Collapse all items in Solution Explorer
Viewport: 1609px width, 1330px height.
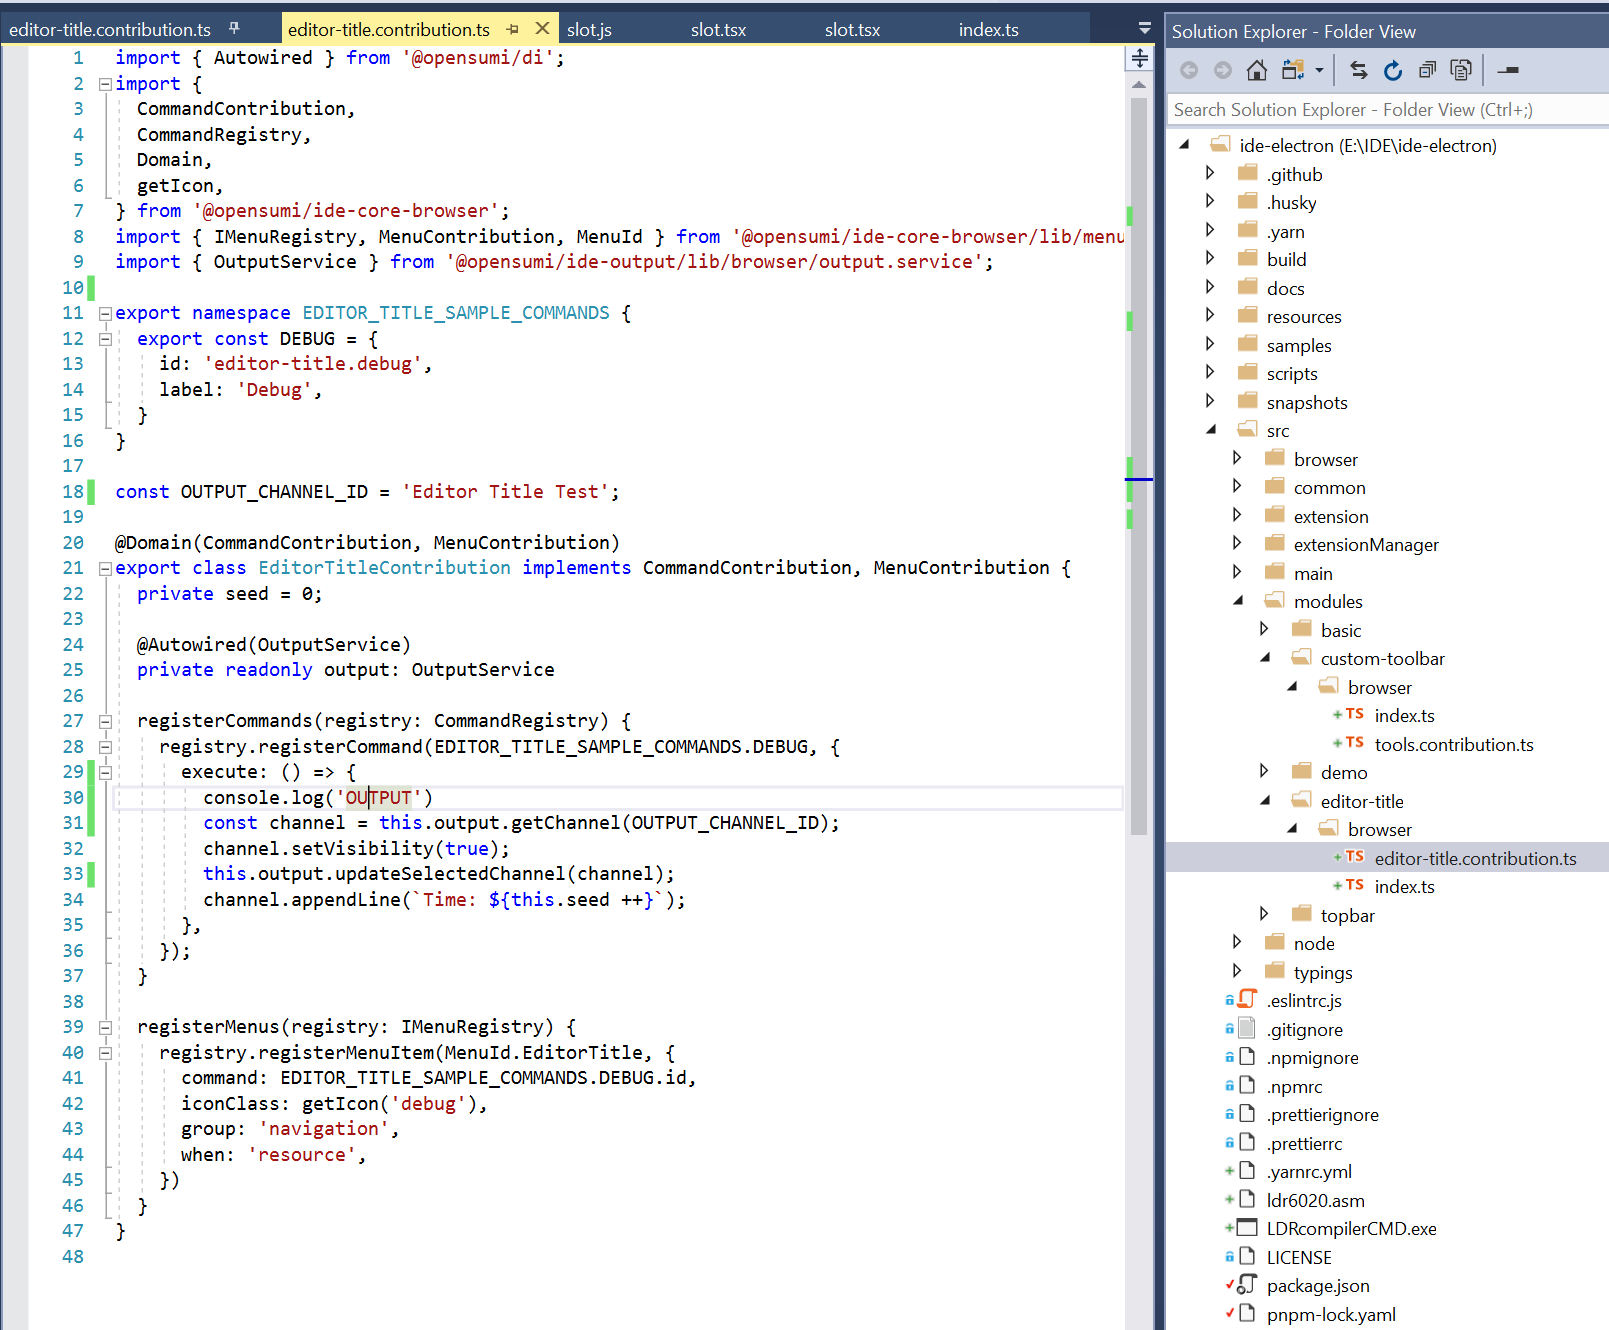(x=1427, y=70)
